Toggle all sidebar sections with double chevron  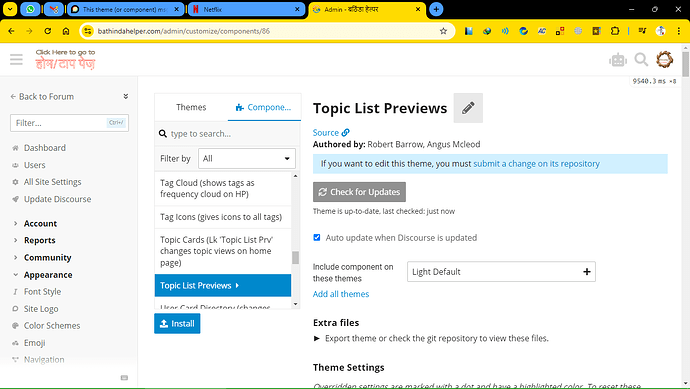[125, 96]
